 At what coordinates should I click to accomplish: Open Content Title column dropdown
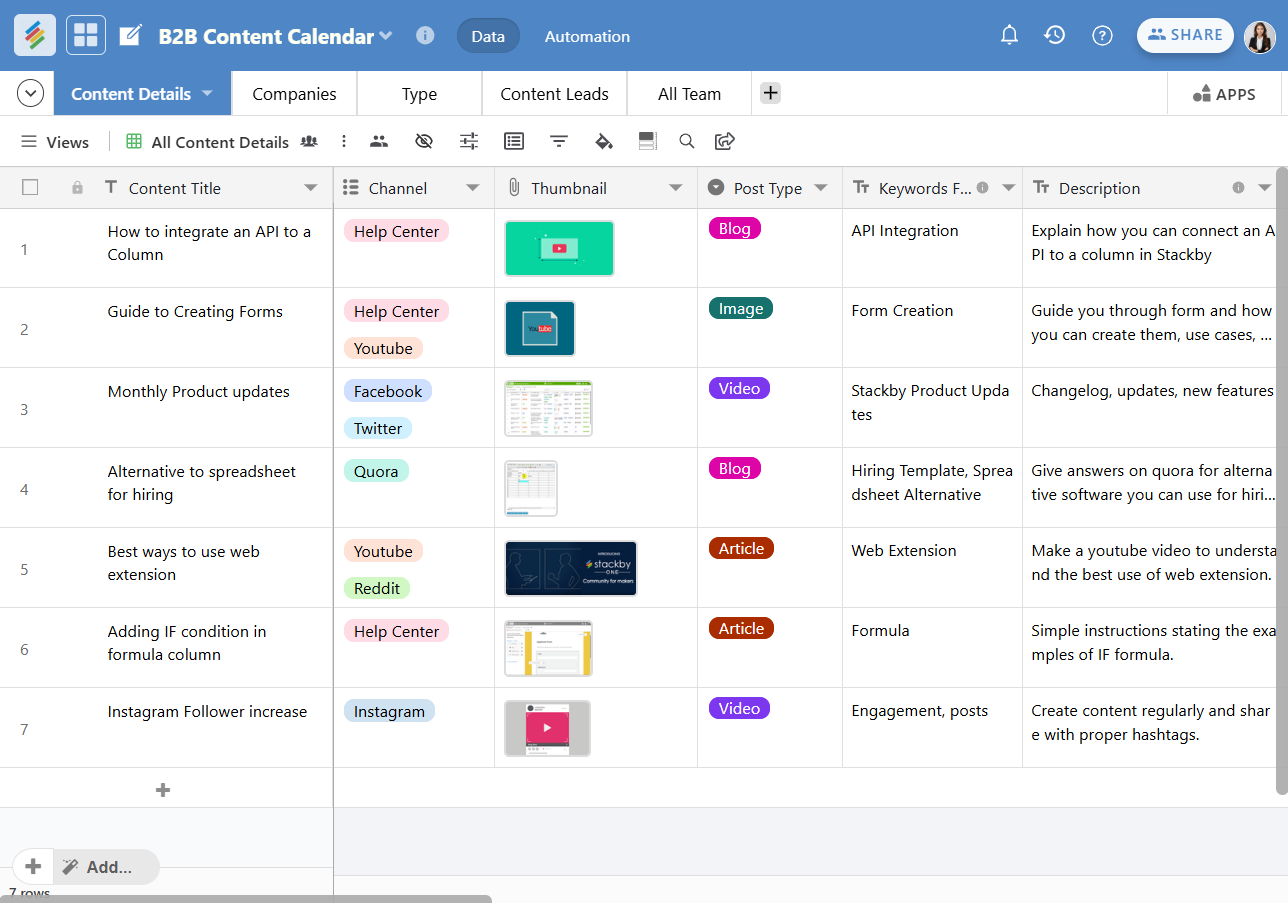click(310, 188)
